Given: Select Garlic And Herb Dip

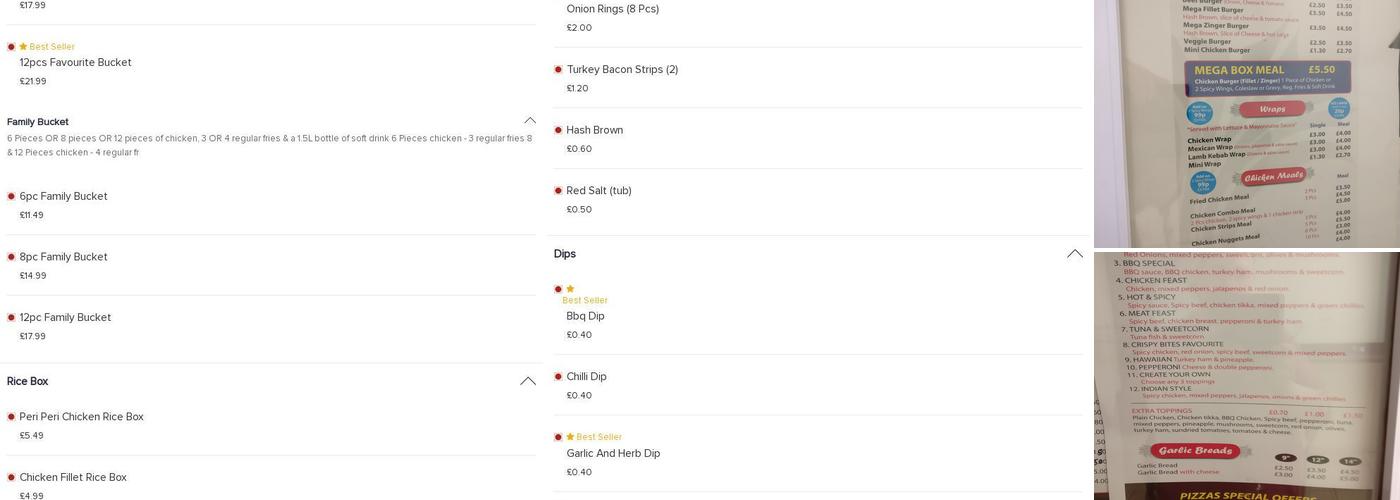Looking at the screenshot, I should [613, 454].
